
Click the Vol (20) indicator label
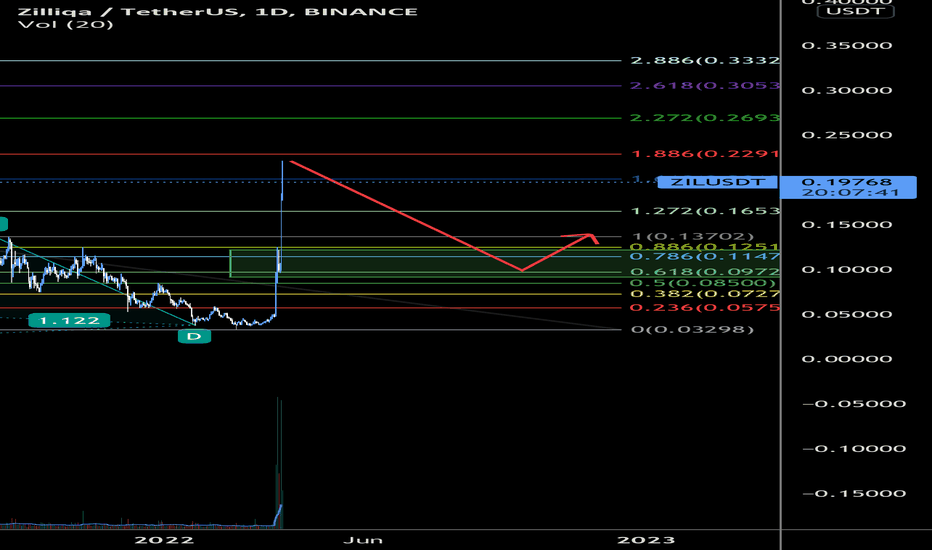[x=65, y=24]
